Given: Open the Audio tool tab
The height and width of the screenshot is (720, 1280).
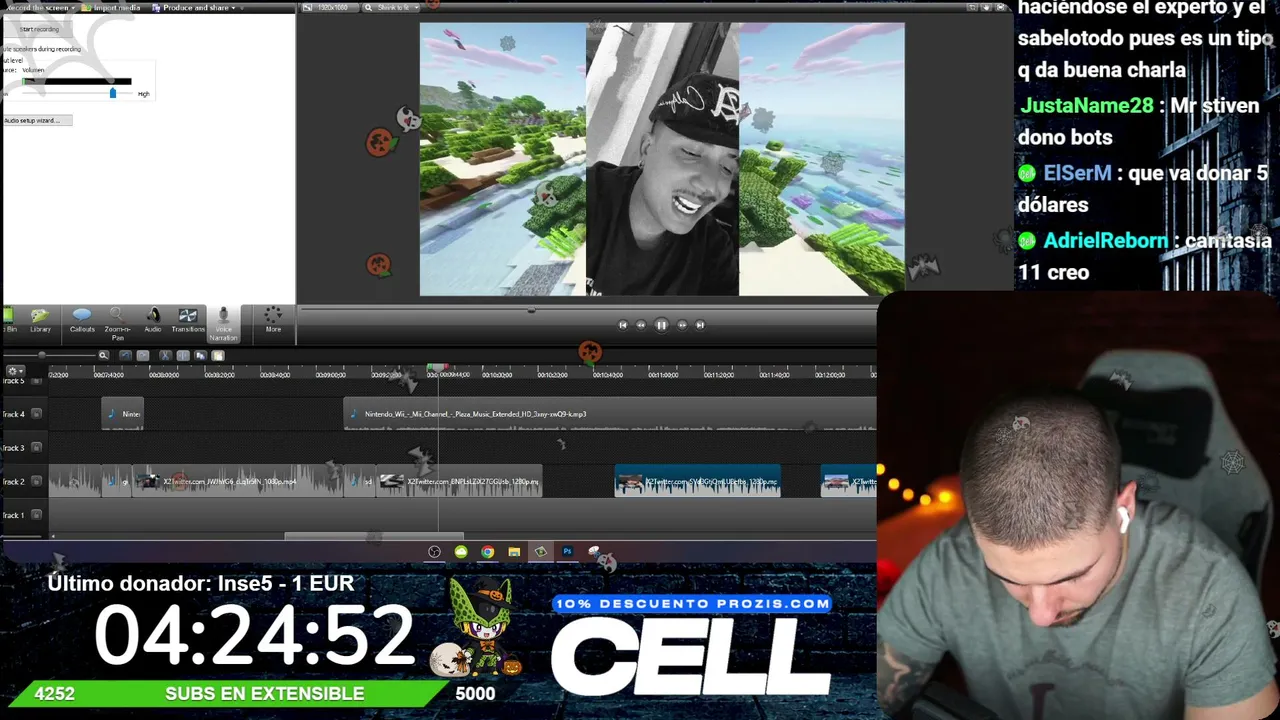Looking at the screenshot, I should coord(153,320).
